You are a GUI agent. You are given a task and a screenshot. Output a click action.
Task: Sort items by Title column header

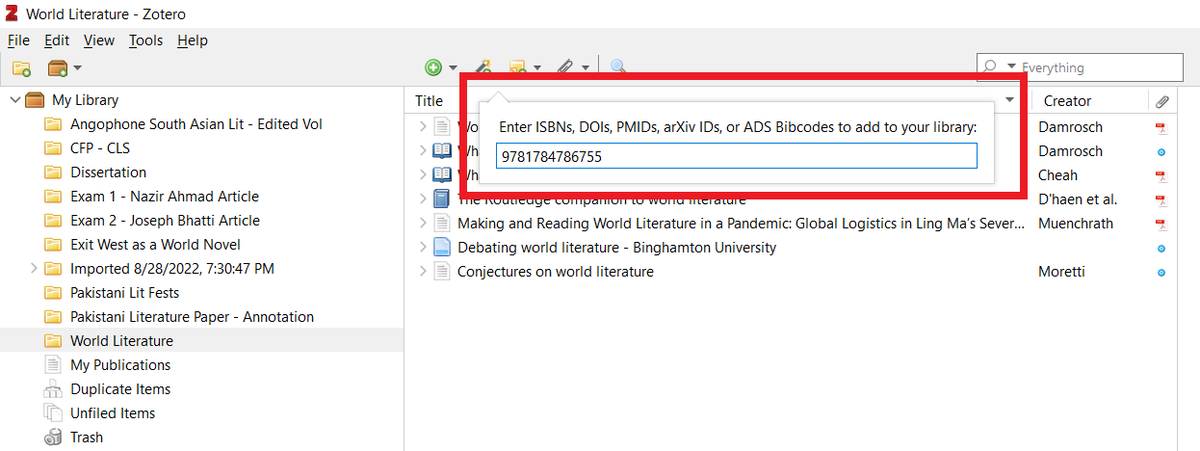tap(429, 101)
